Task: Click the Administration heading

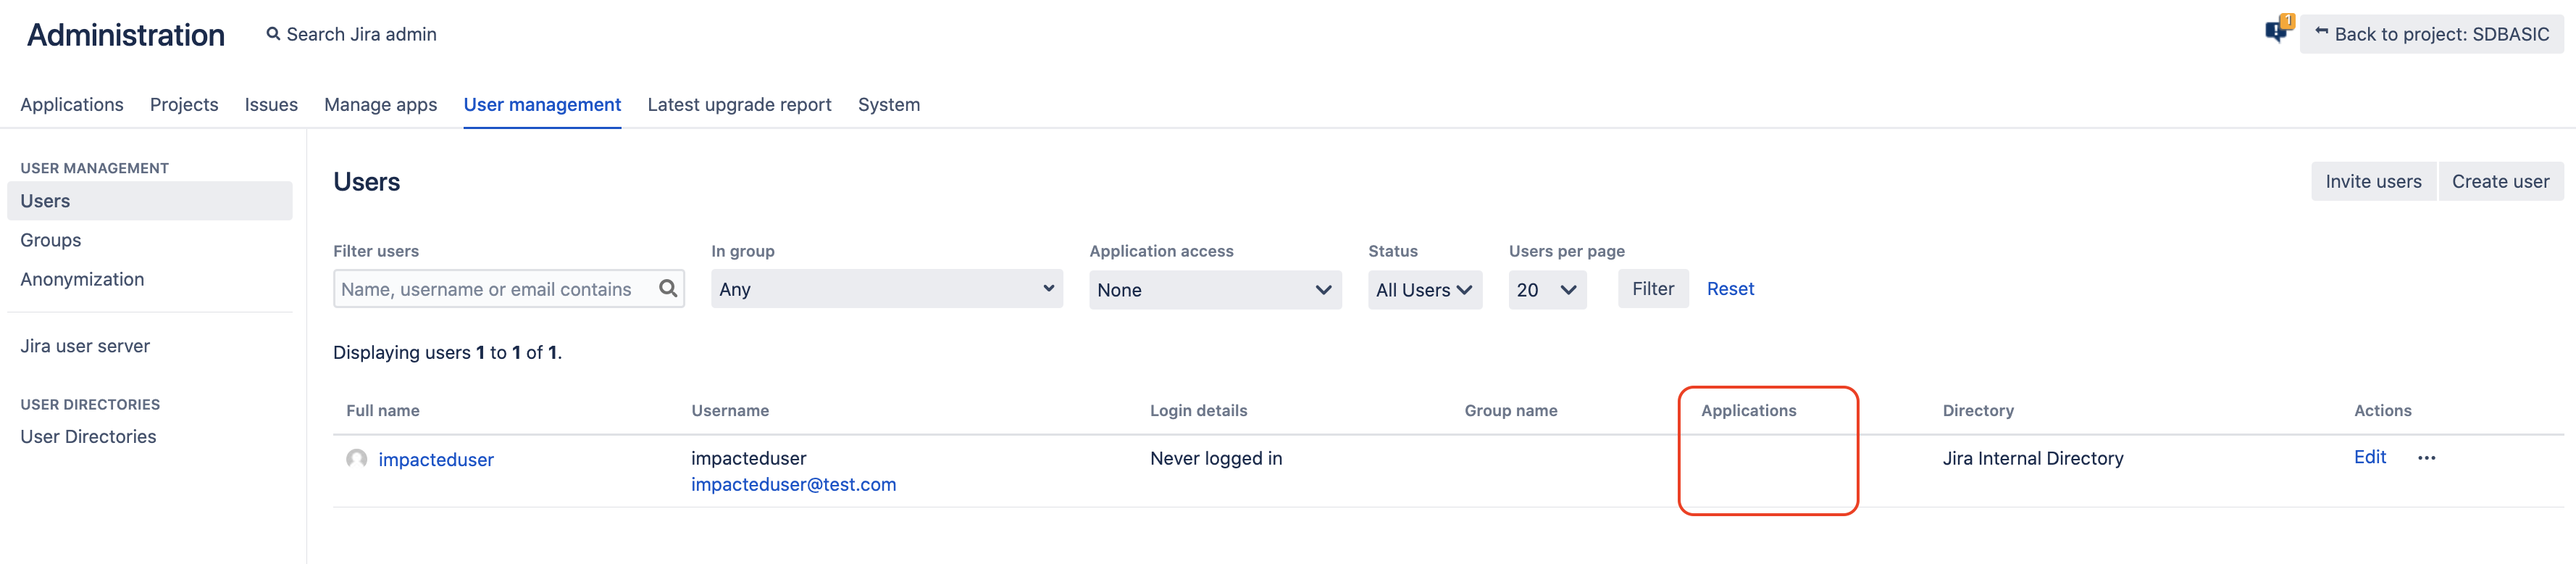Action: (126, 35)
